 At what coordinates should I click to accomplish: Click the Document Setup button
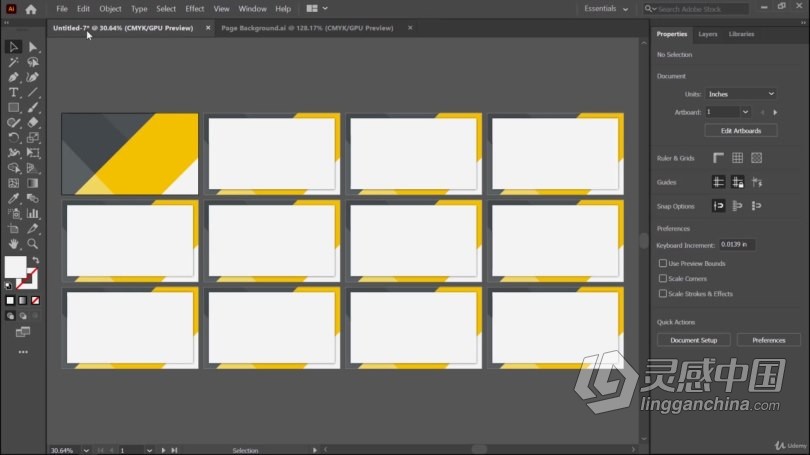(694, 340)
